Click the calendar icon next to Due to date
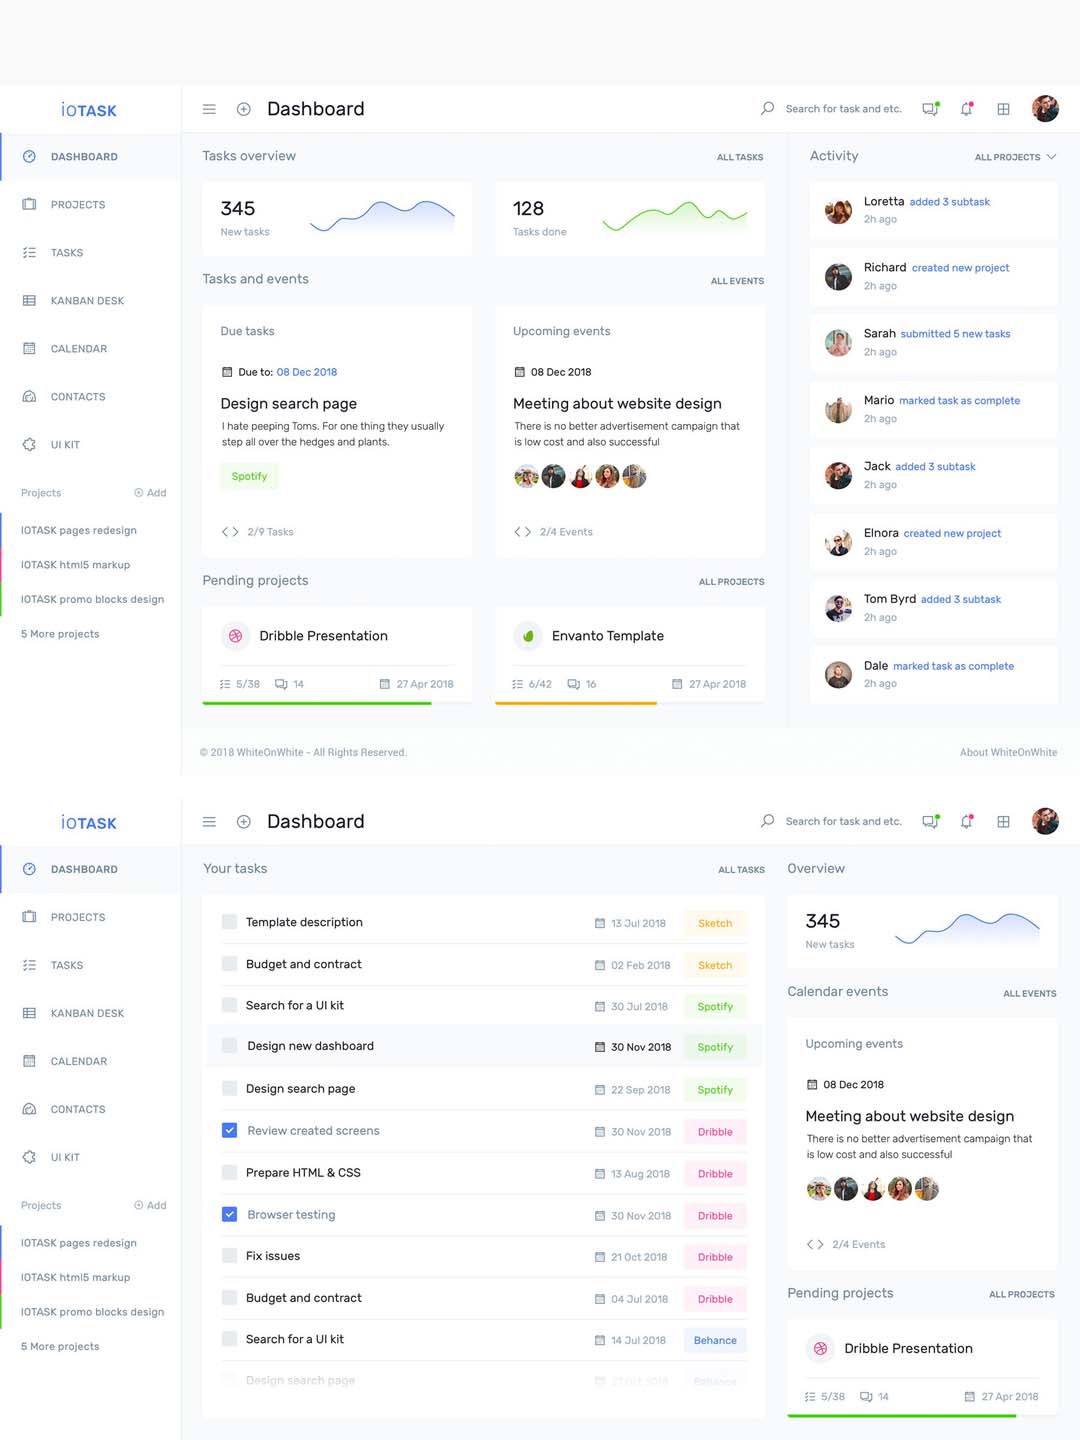Image resolution: width=1080 pixels, height=1440 pixels. [x=227, y=372]
